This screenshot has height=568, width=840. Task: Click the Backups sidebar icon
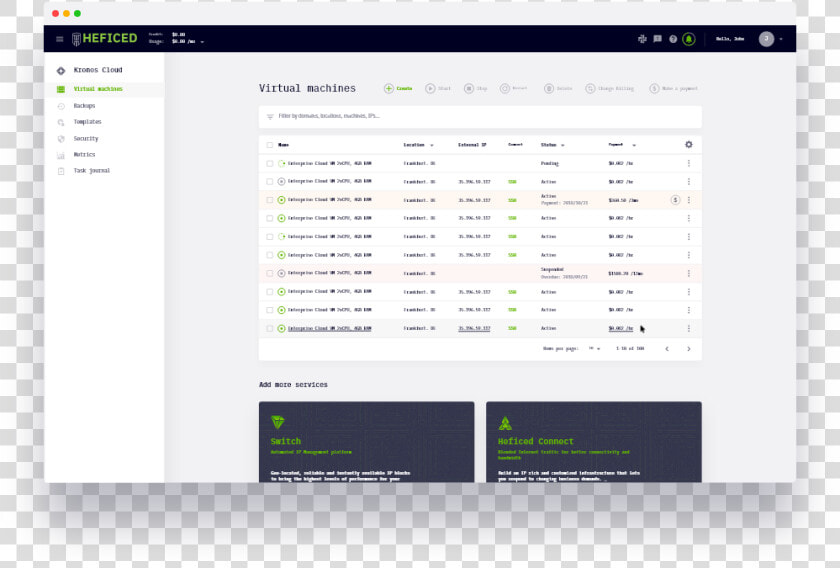(x=61, y=106)
